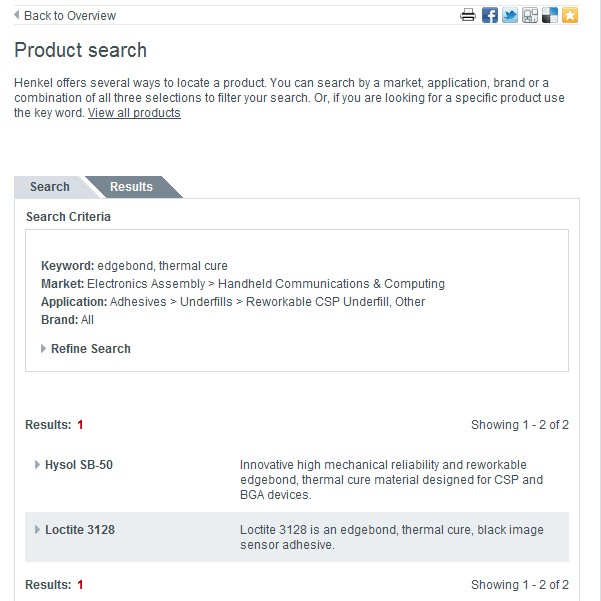Viewport: 601px width, 601px height.
Task: Click the back arrow beside Back to Overview
Action: pyautogui.click(x=16, y=15)
